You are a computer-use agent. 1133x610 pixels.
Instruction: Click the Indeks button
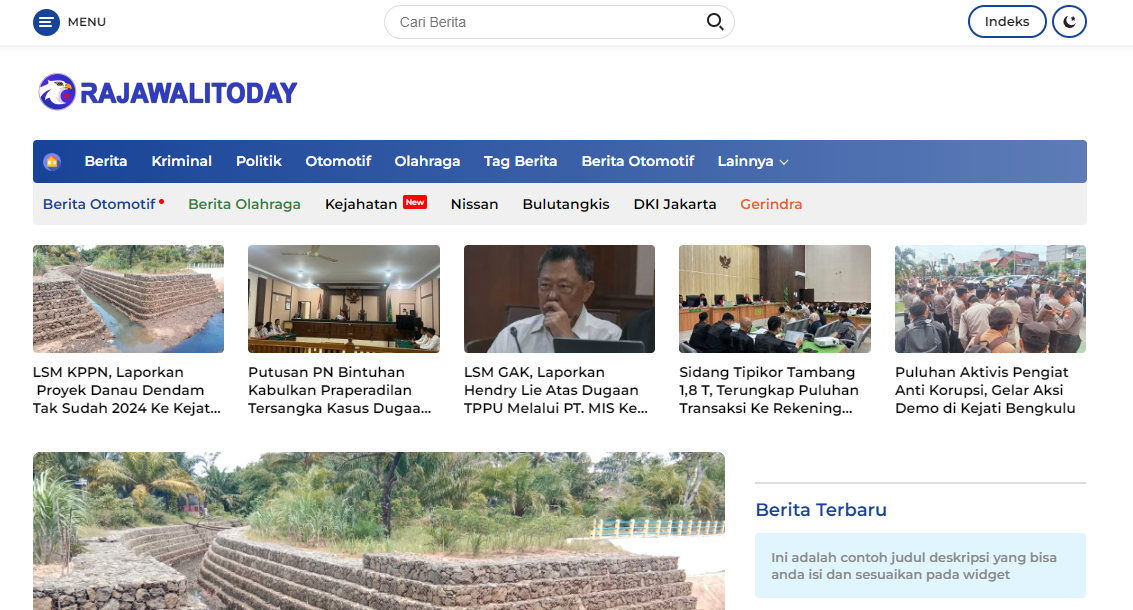(x=1007, y=21)
